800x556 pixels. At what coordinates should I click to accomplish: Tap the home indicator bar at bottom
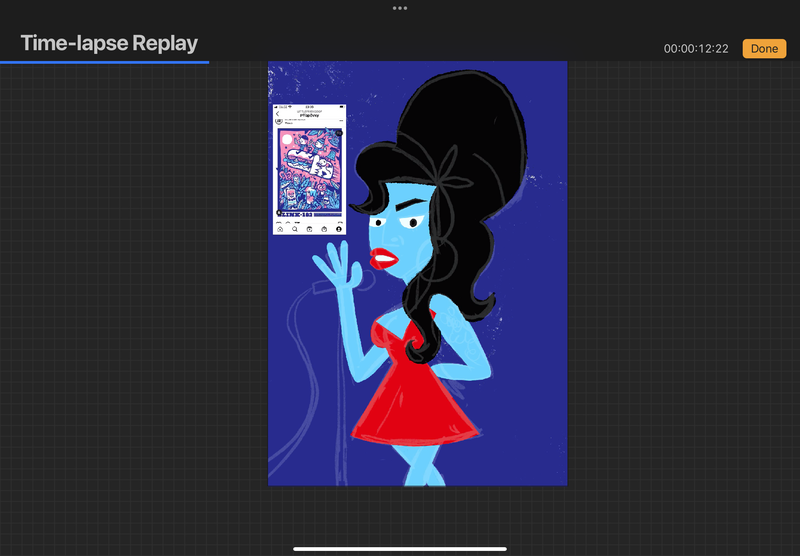[400, 548]
